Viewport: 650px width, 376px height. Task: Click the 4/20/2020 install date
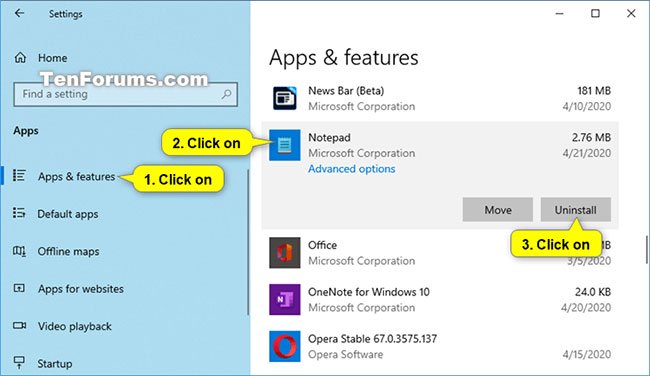[x=586, y=308]
